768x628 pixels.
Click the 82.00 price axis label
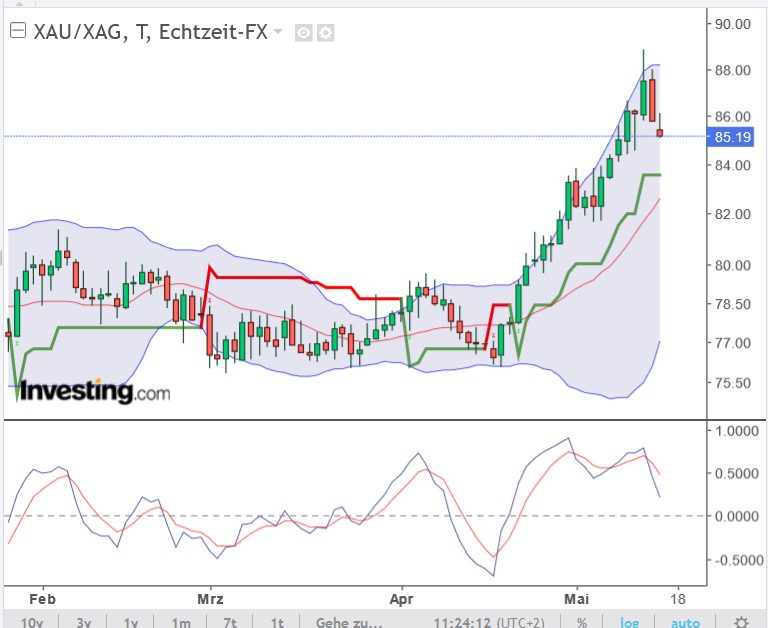coord(733,214)
